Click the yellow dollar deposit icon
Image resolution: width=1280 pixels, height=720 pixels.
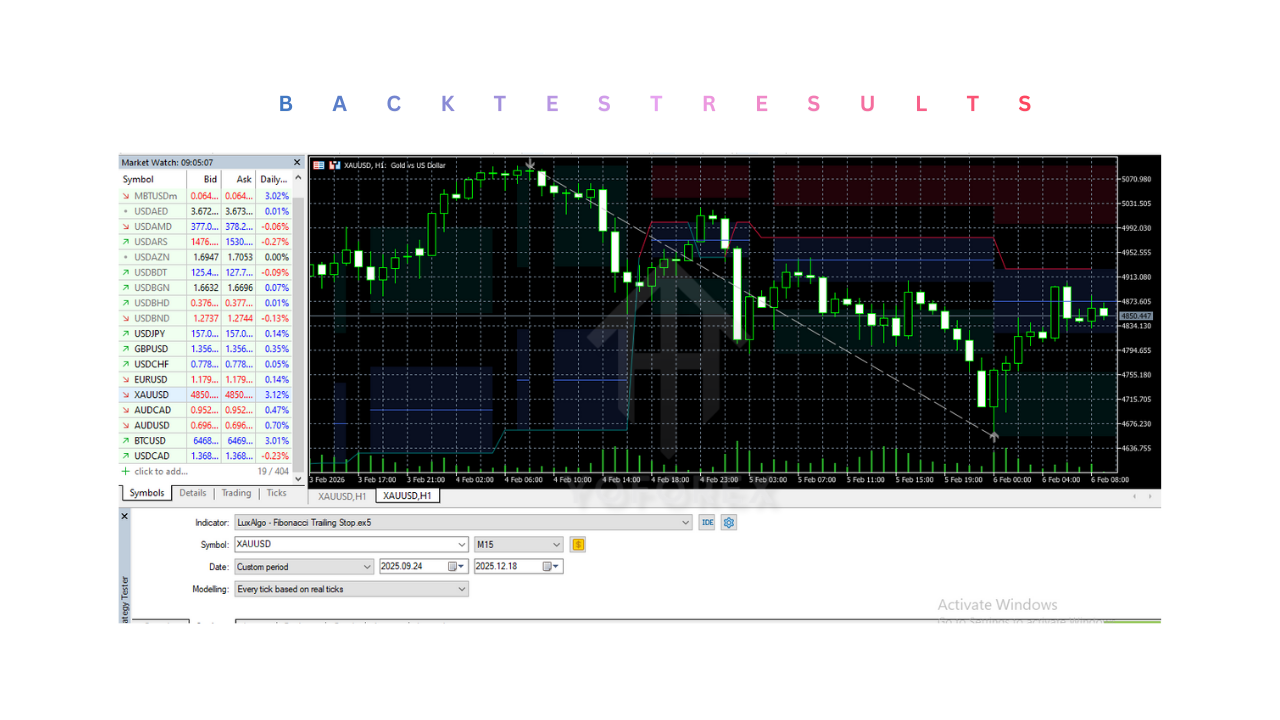pyautogui.click(x=578, y=544)
